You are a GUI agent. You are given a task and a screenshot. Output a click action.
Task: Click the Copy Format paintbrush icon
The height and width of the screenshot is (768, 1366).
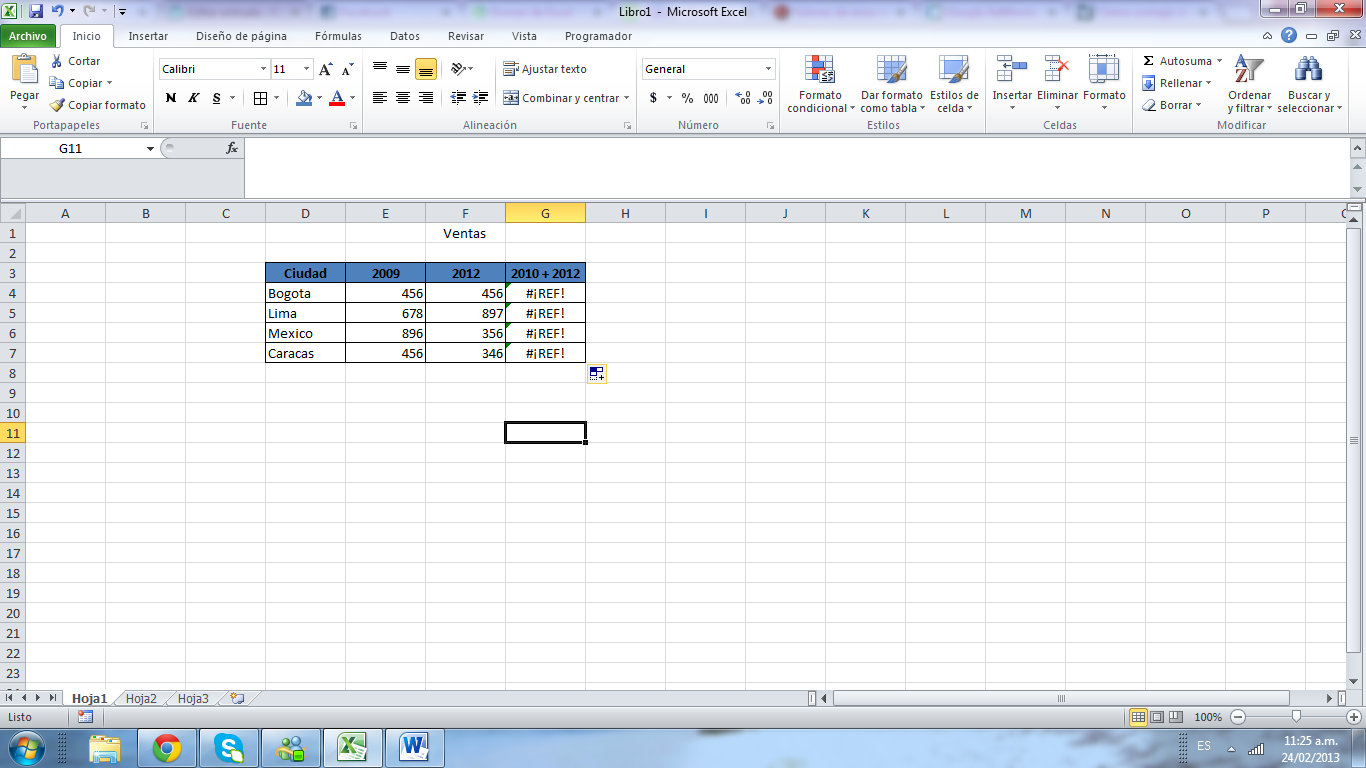click(x=58, y=105)
